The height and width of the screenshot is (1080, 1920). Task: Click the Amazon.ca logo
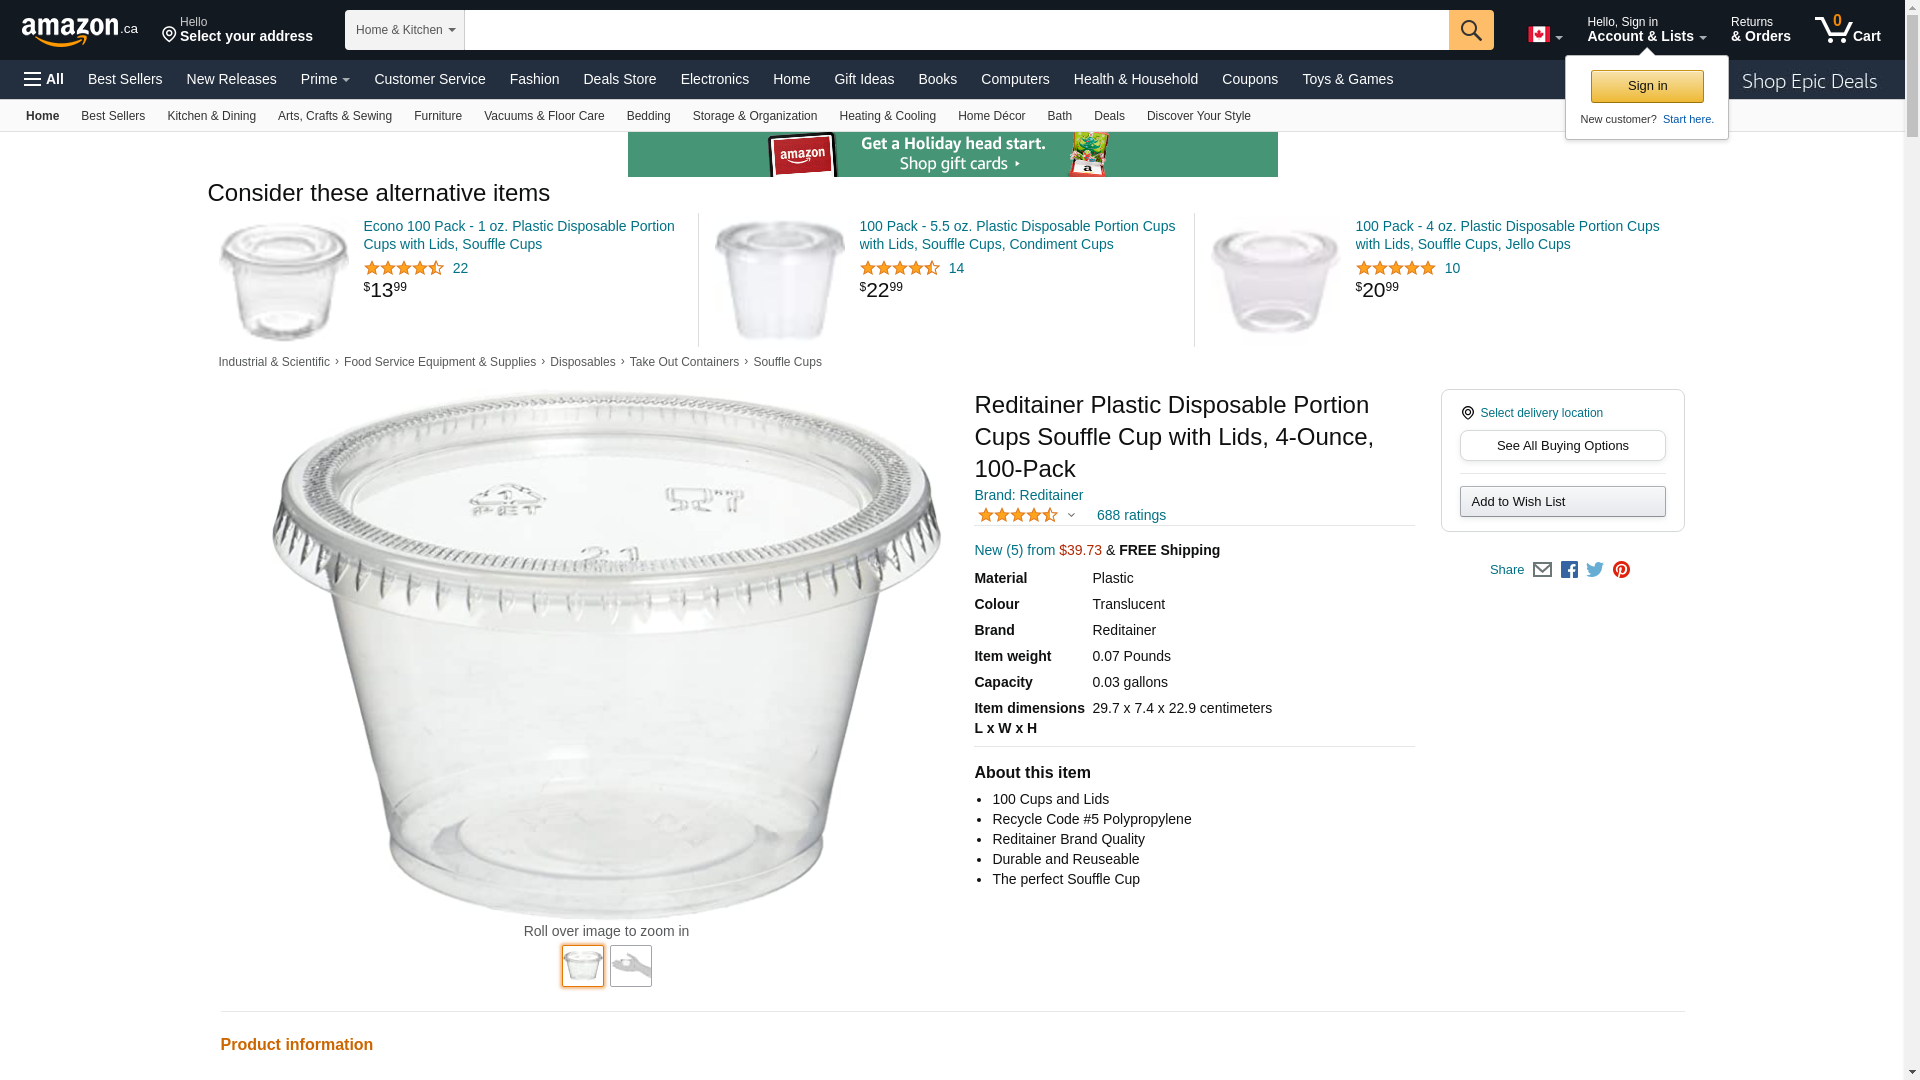click(x=80, y=31)
